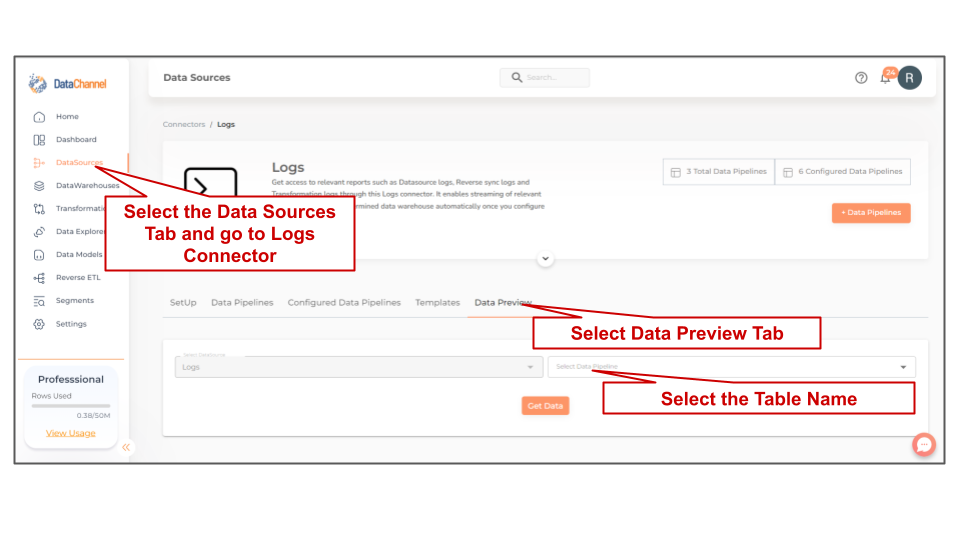The height and width of the screenshot is (540, 960).
Task: Go to Home menu item
Action: point(67,116)
